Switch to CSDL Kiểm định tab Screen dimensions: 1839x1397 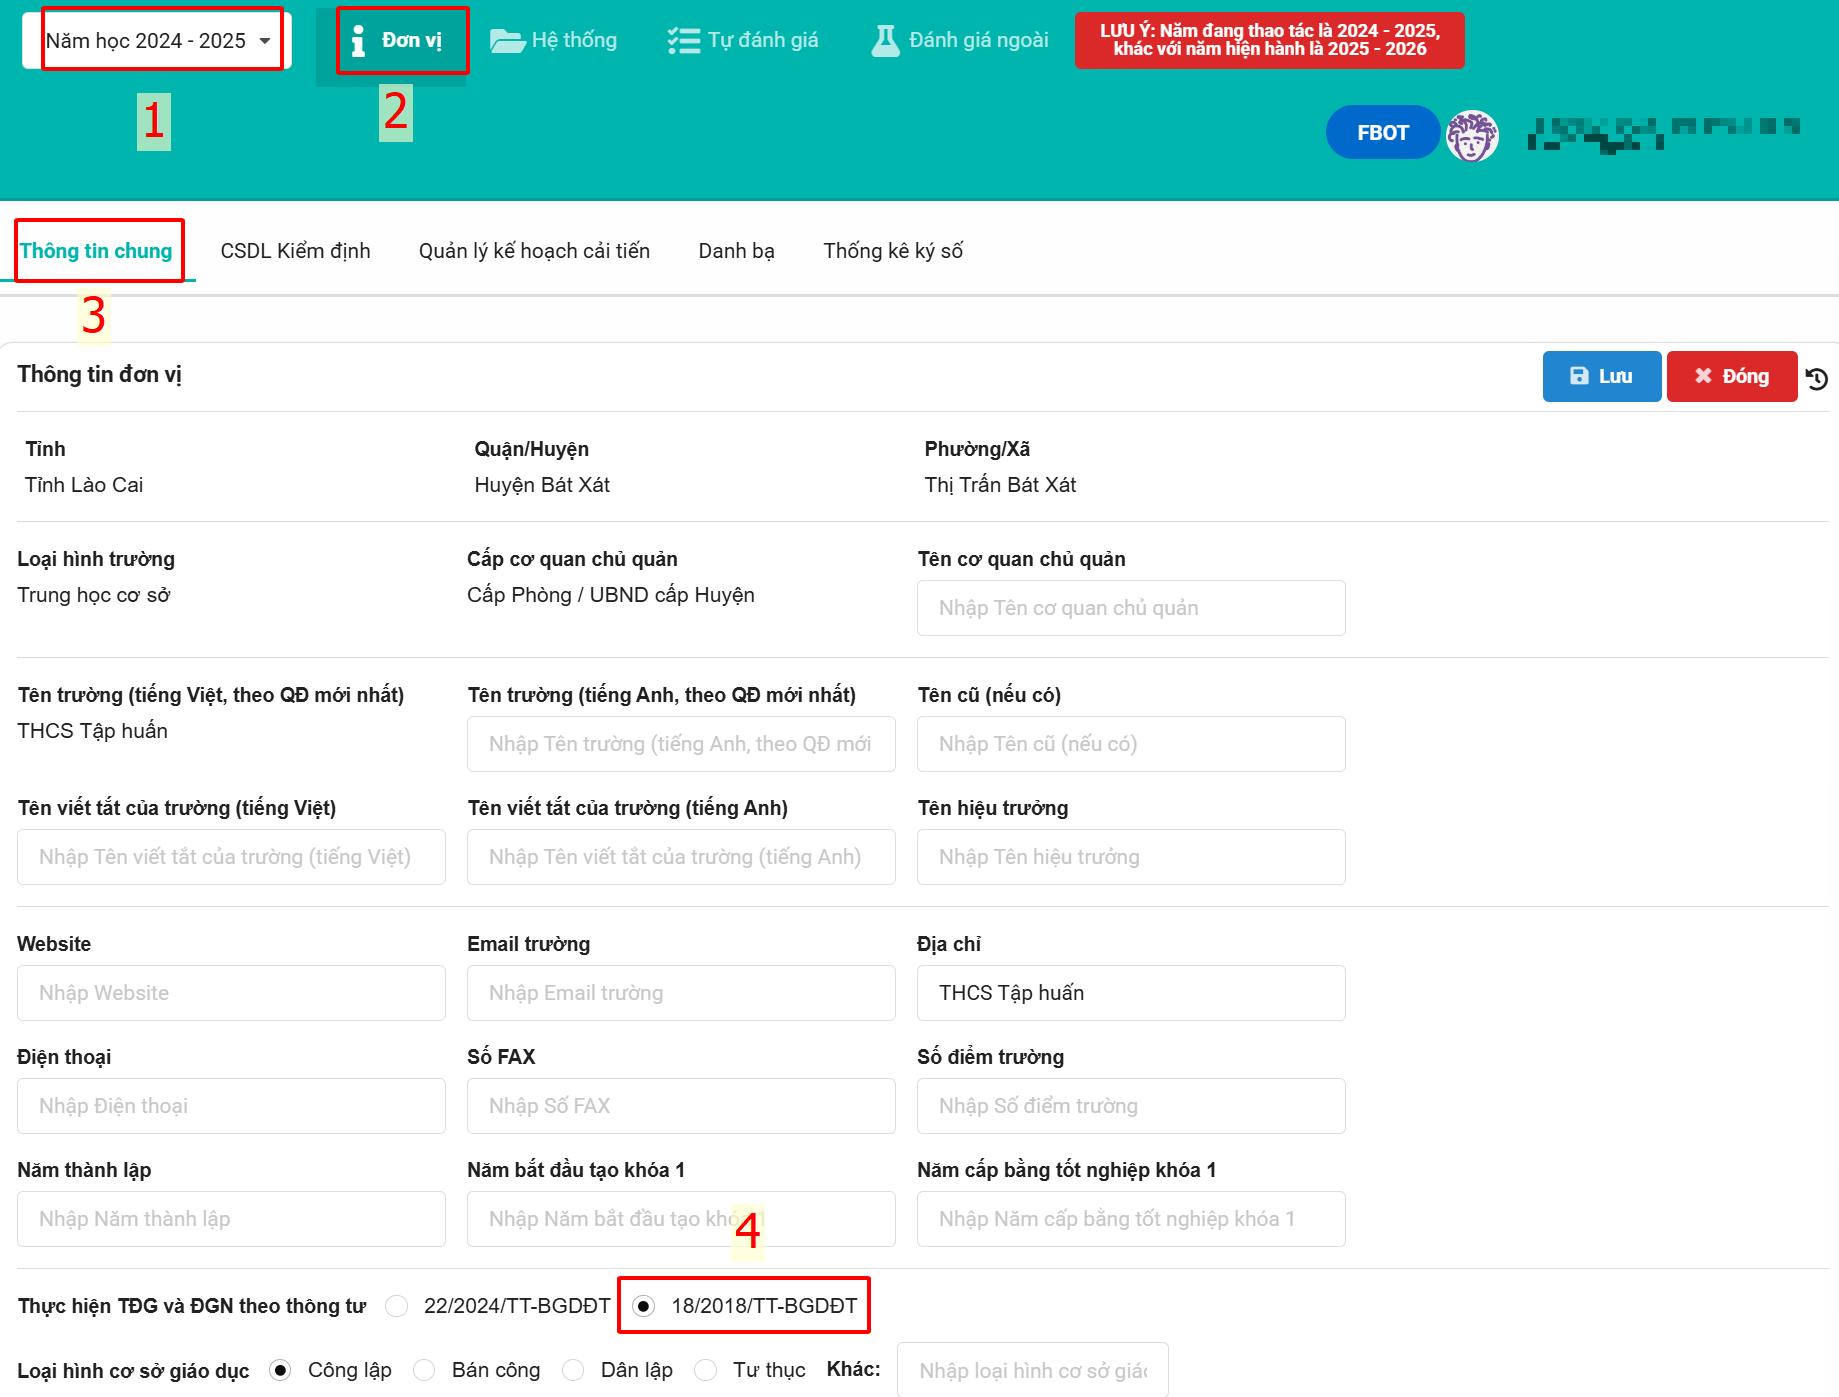pos(295,251)
